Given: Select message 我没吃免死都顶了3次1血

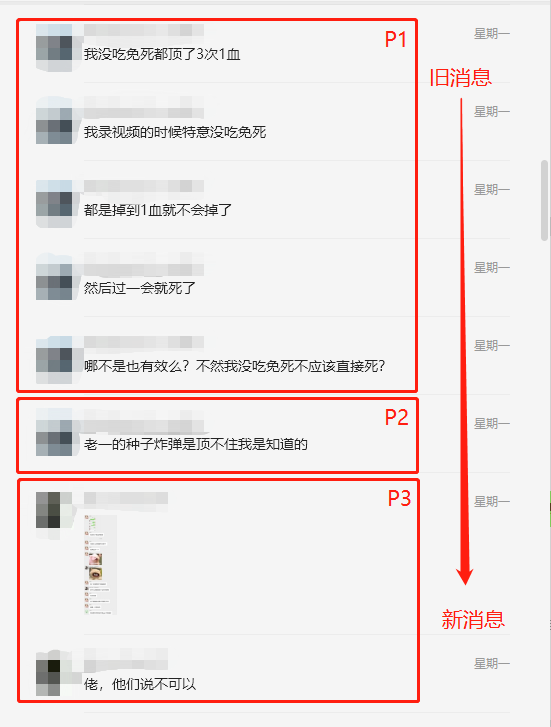Looking at the screenshot, I should [x=162, y=54].
